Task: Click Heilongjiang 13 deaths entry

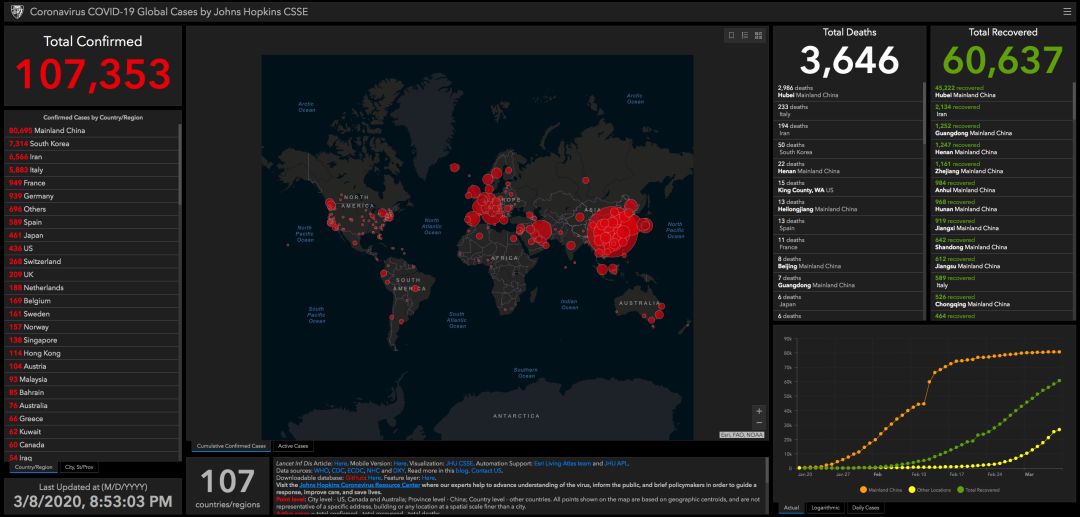Action: pyautogui.click(x=848, y=205)
